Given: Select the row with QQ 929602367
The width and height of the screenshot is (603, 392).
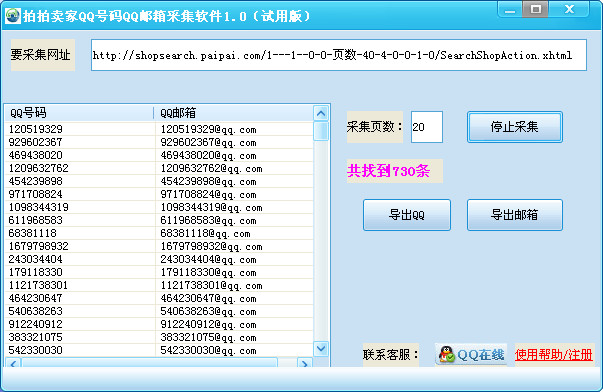Looking at the screenshot, I should coord(159,142).
